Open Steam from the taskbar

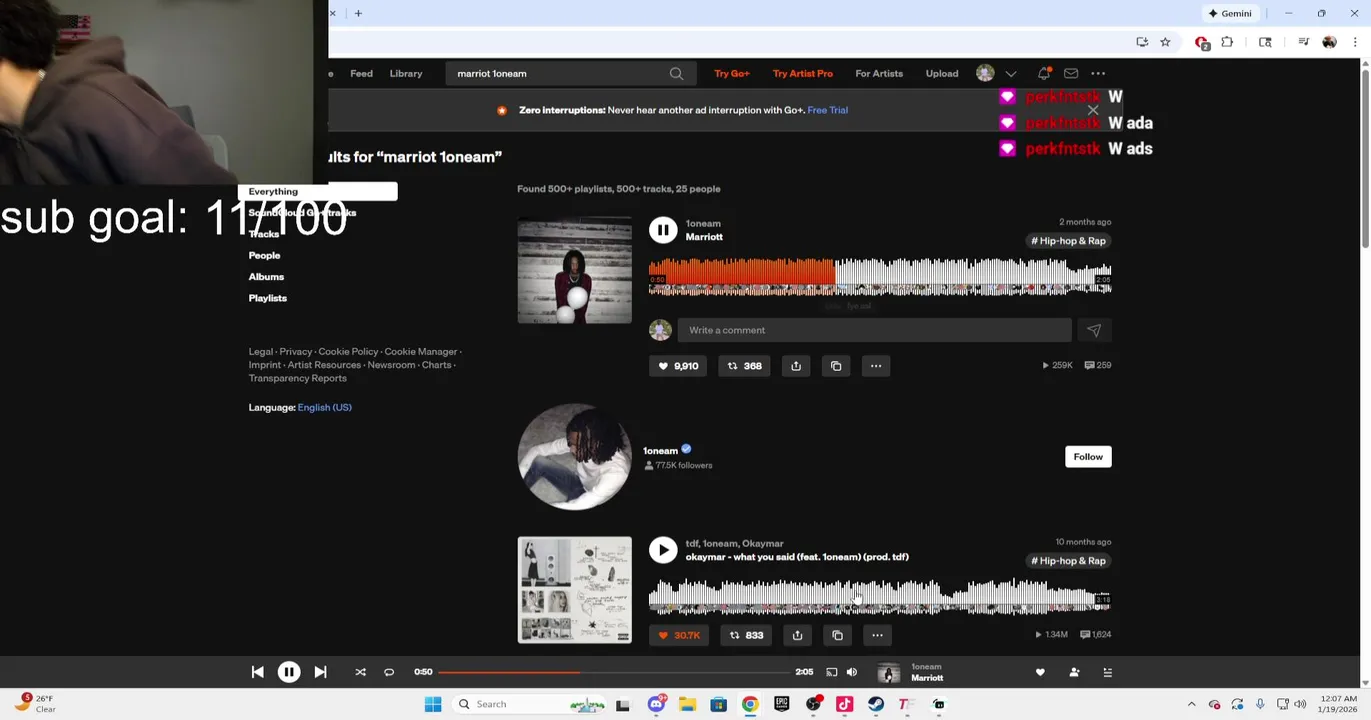[876, 704]
